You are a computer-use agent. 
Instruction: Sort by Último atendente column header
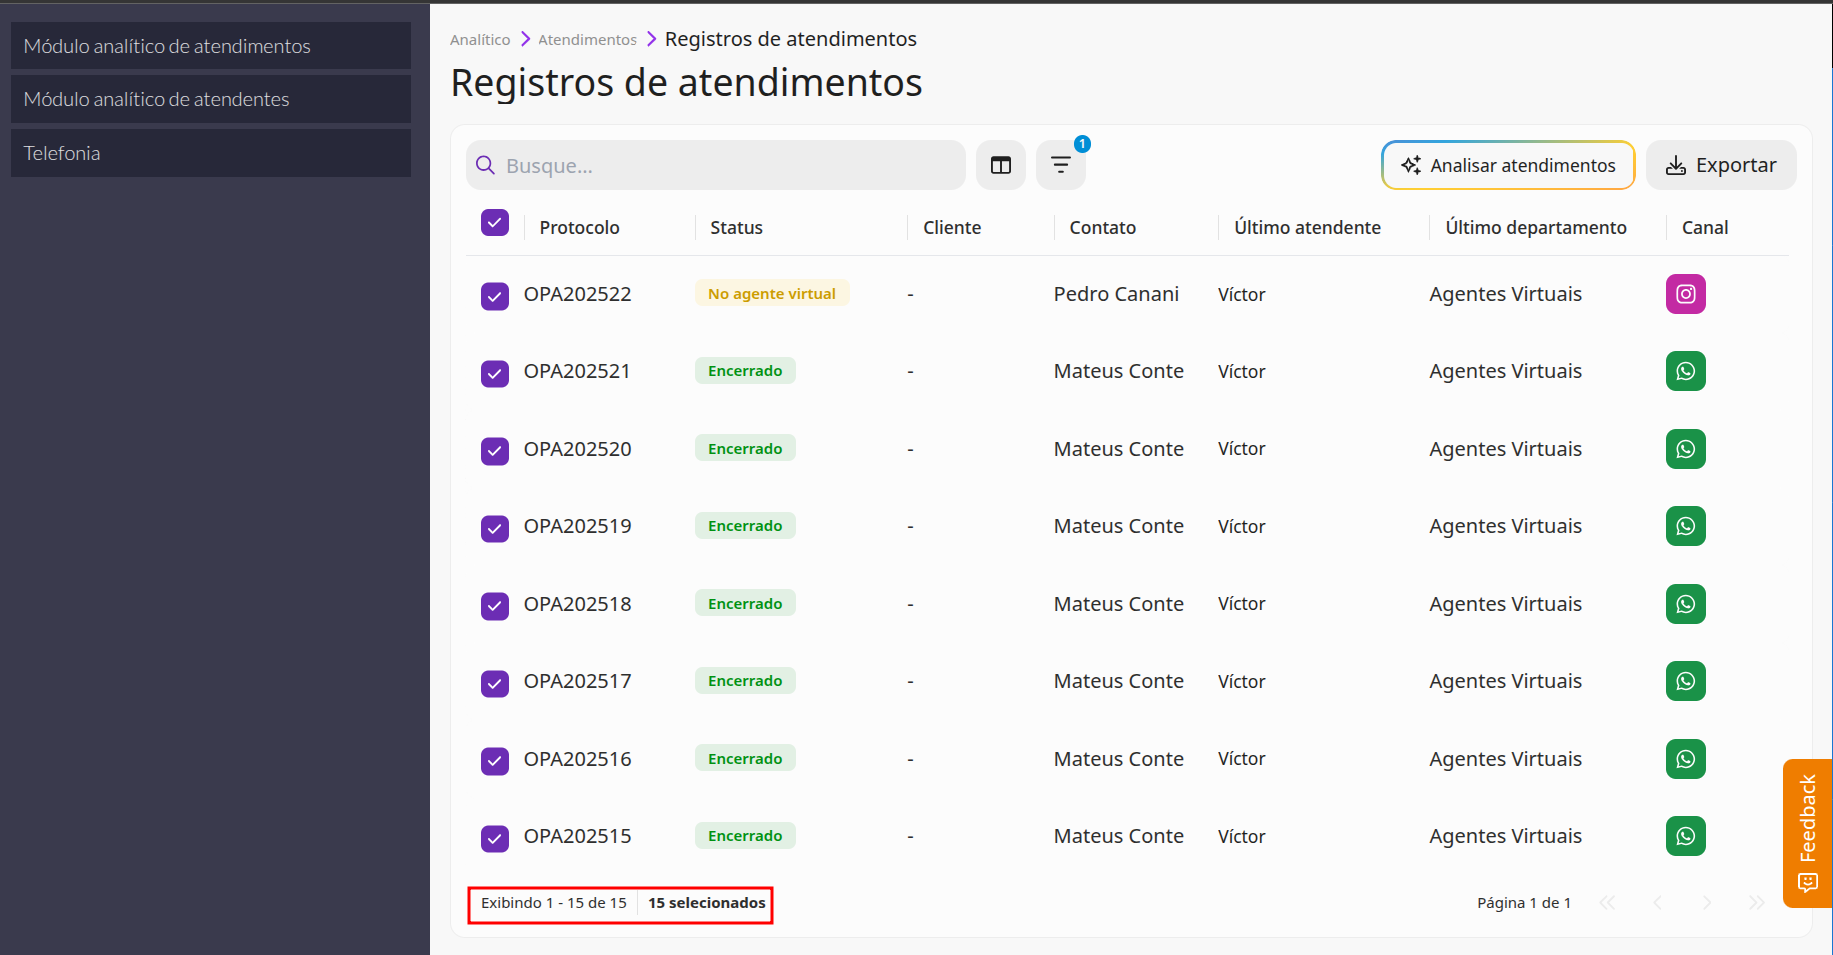click(1307, 228)
